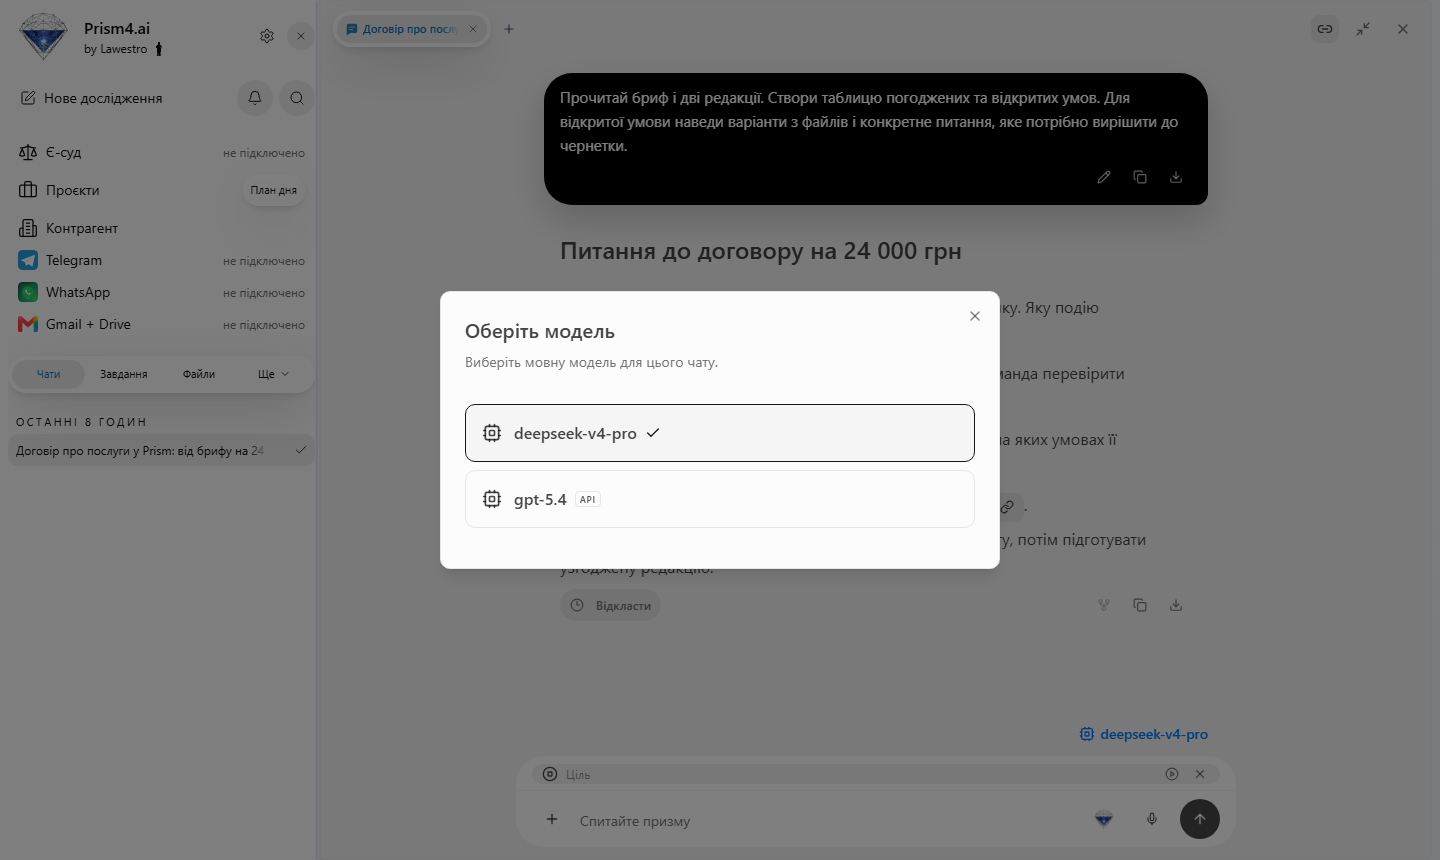Viewport: 1440px width, 860px height.
Task: Copy the assistant response
Action: [1140, 605]
